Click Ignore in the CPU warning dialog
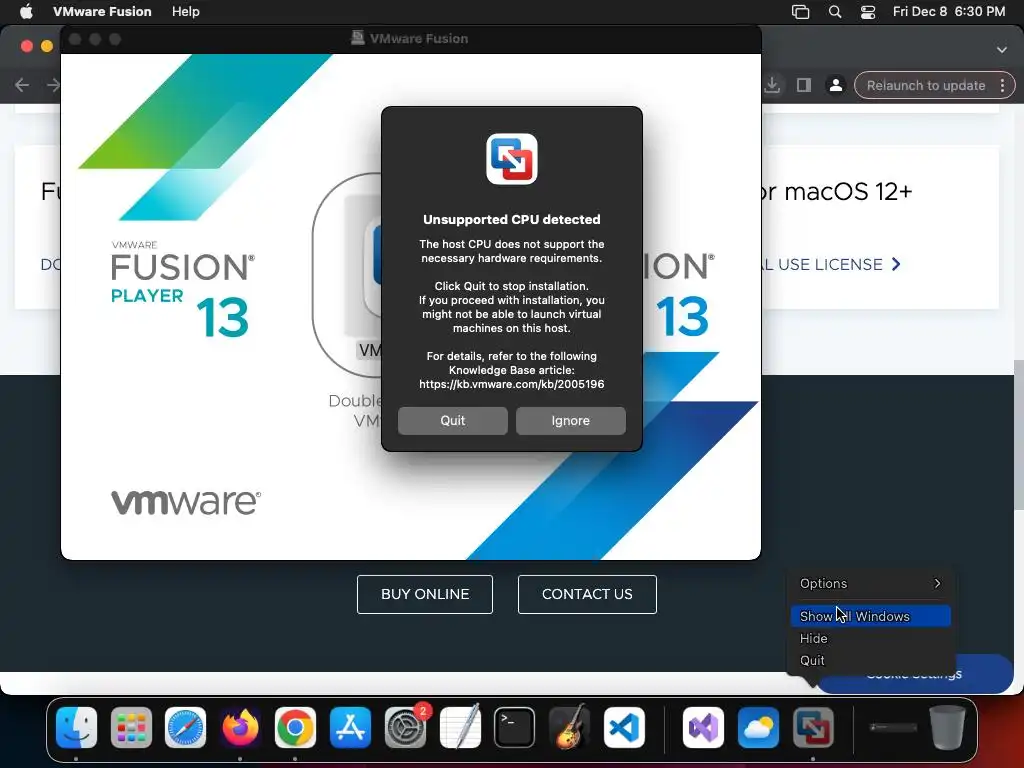Image resolution: width=1024 pixels, height=768 pixels. 571,421
